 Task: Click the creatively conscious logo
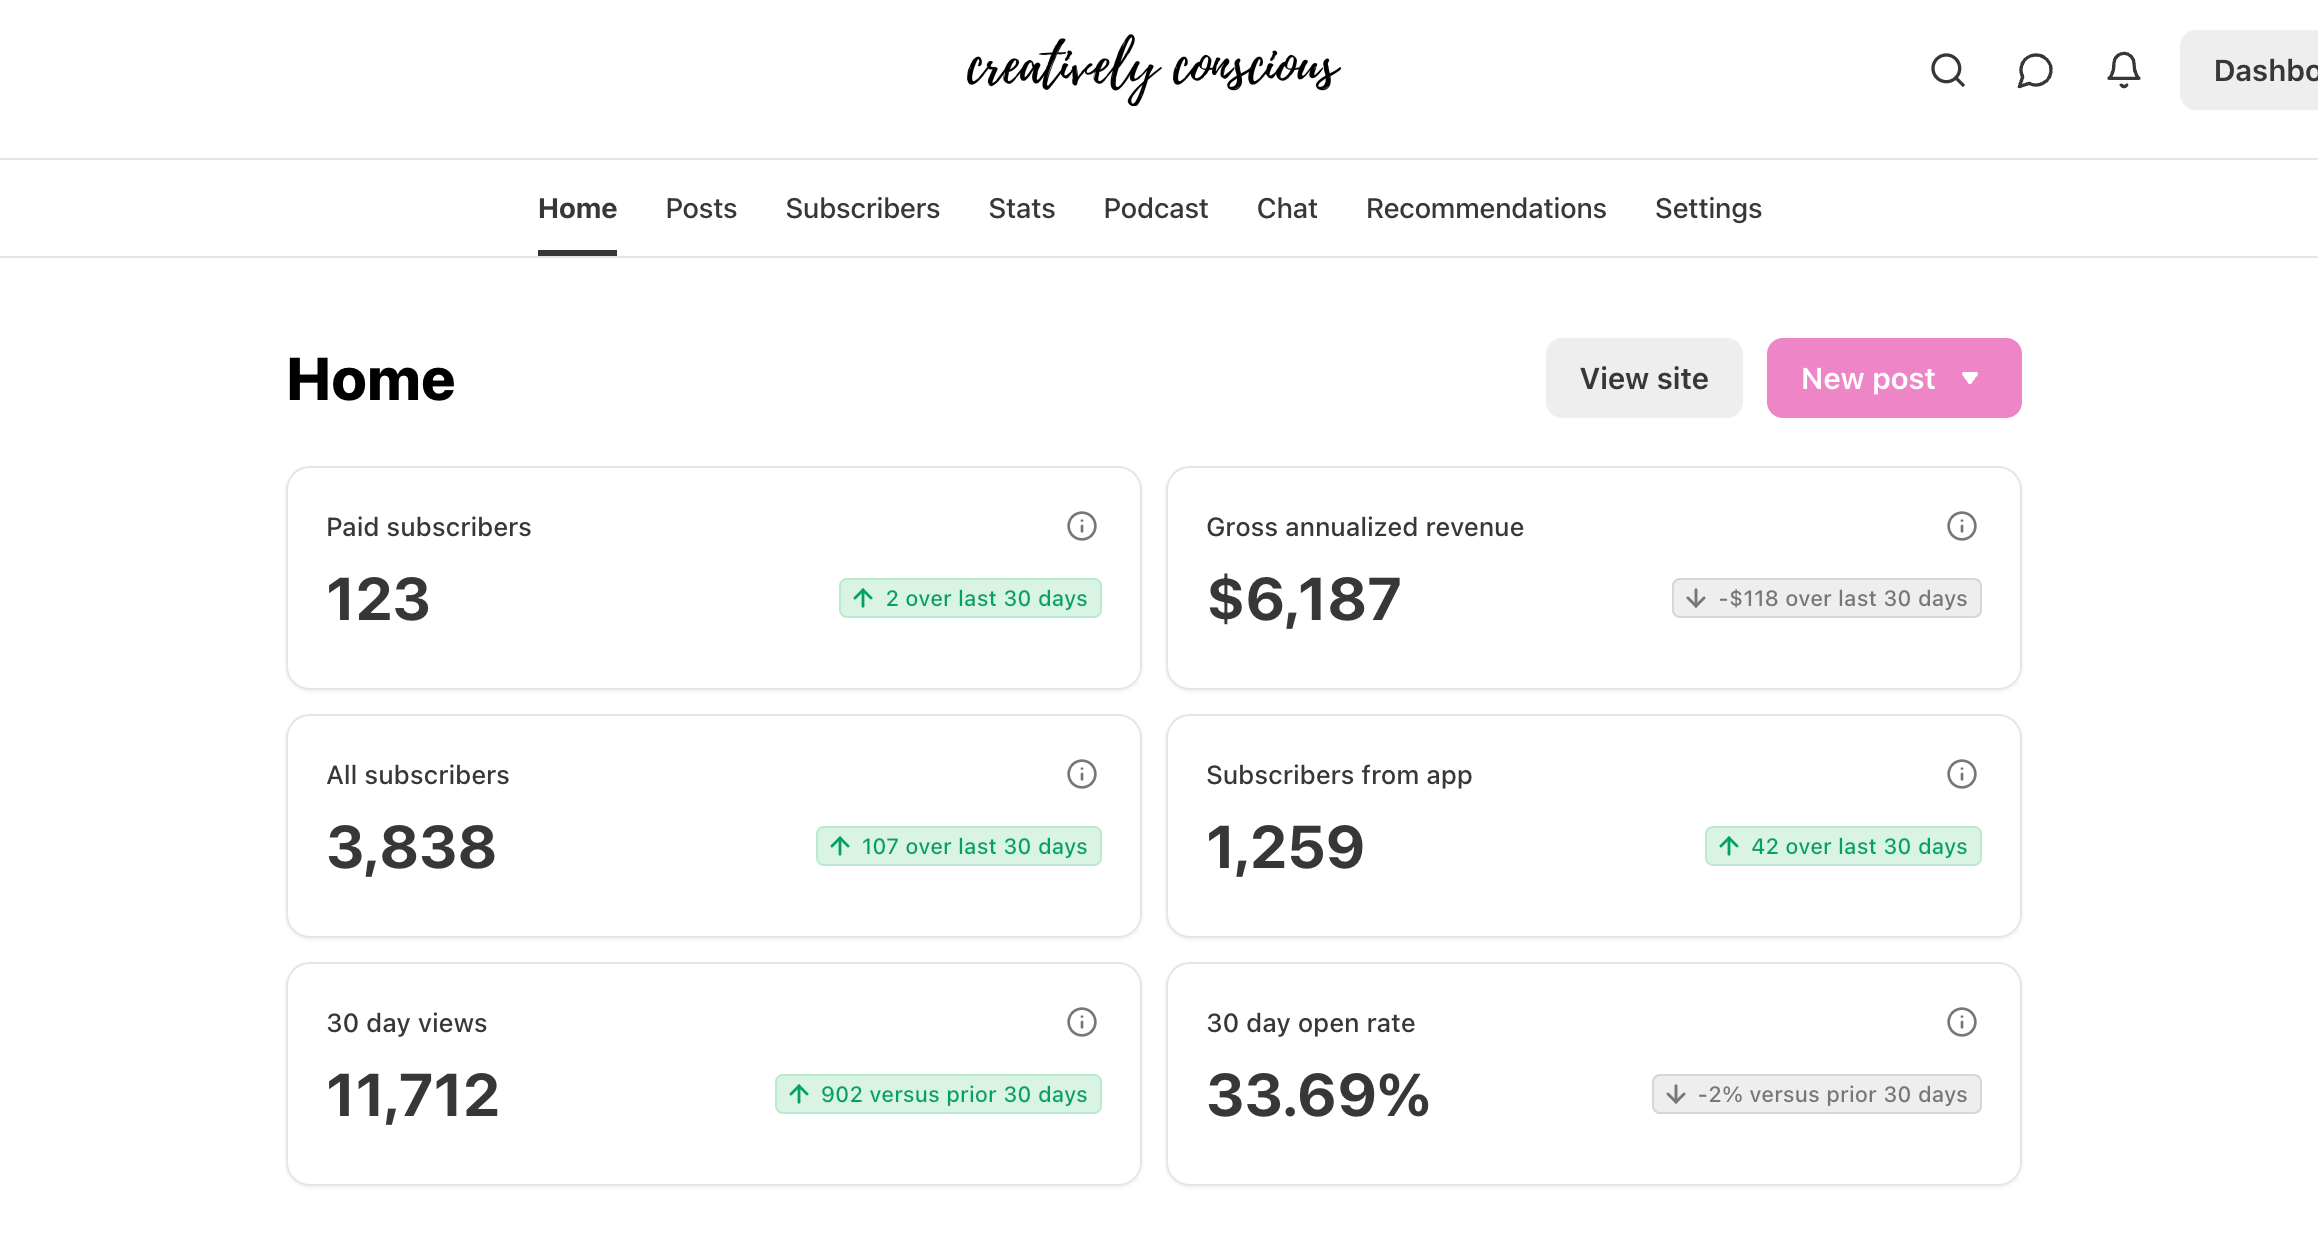tap(1152, 68)
